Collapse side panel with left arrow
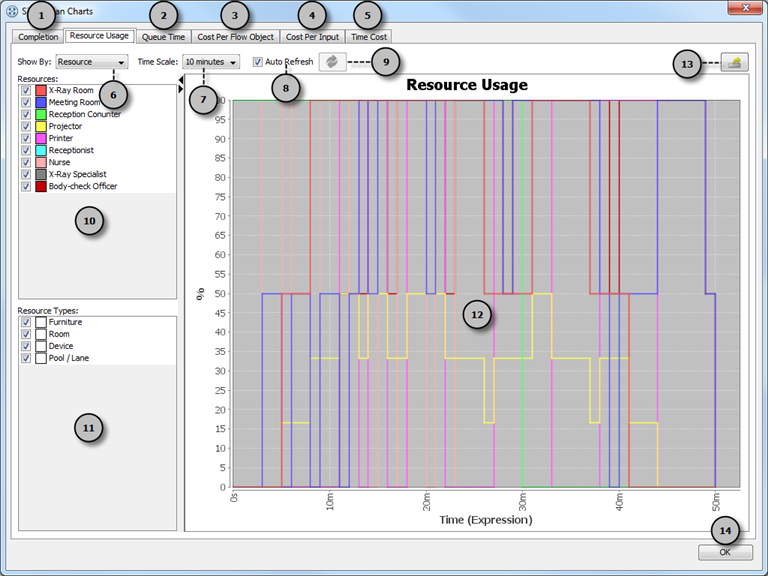The height and width of the screenshot is (576, 768). tap(181, 79)
